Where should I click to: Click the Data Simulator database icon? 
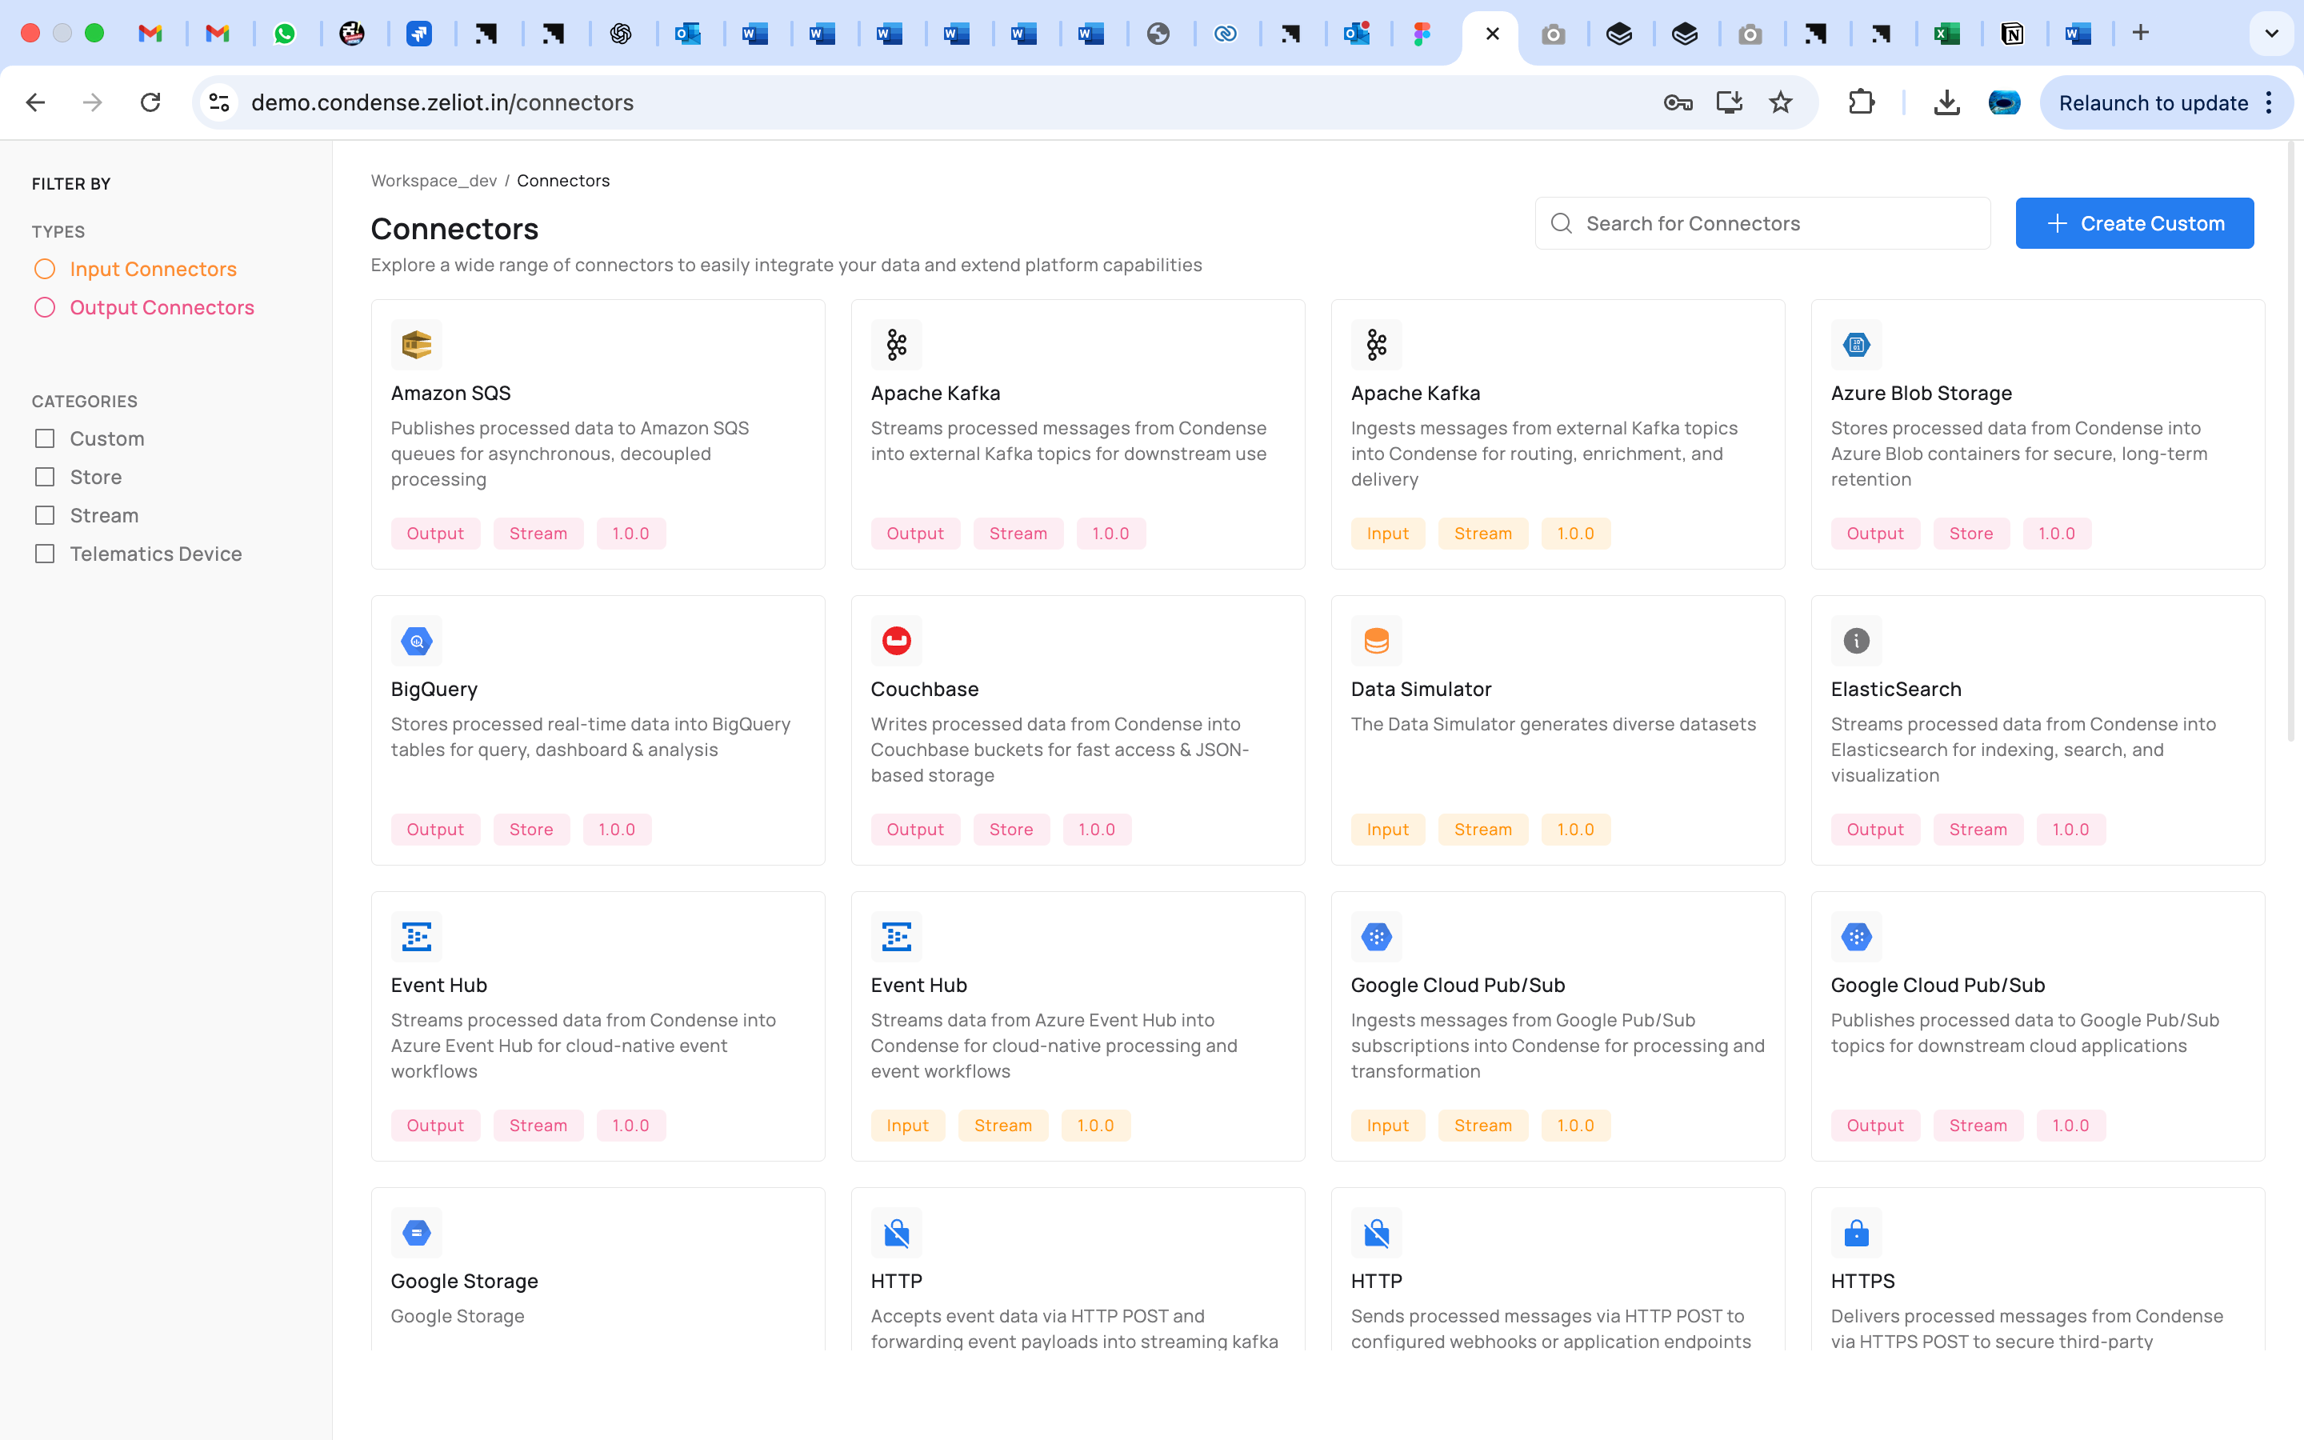click(x=1376, y=641)
